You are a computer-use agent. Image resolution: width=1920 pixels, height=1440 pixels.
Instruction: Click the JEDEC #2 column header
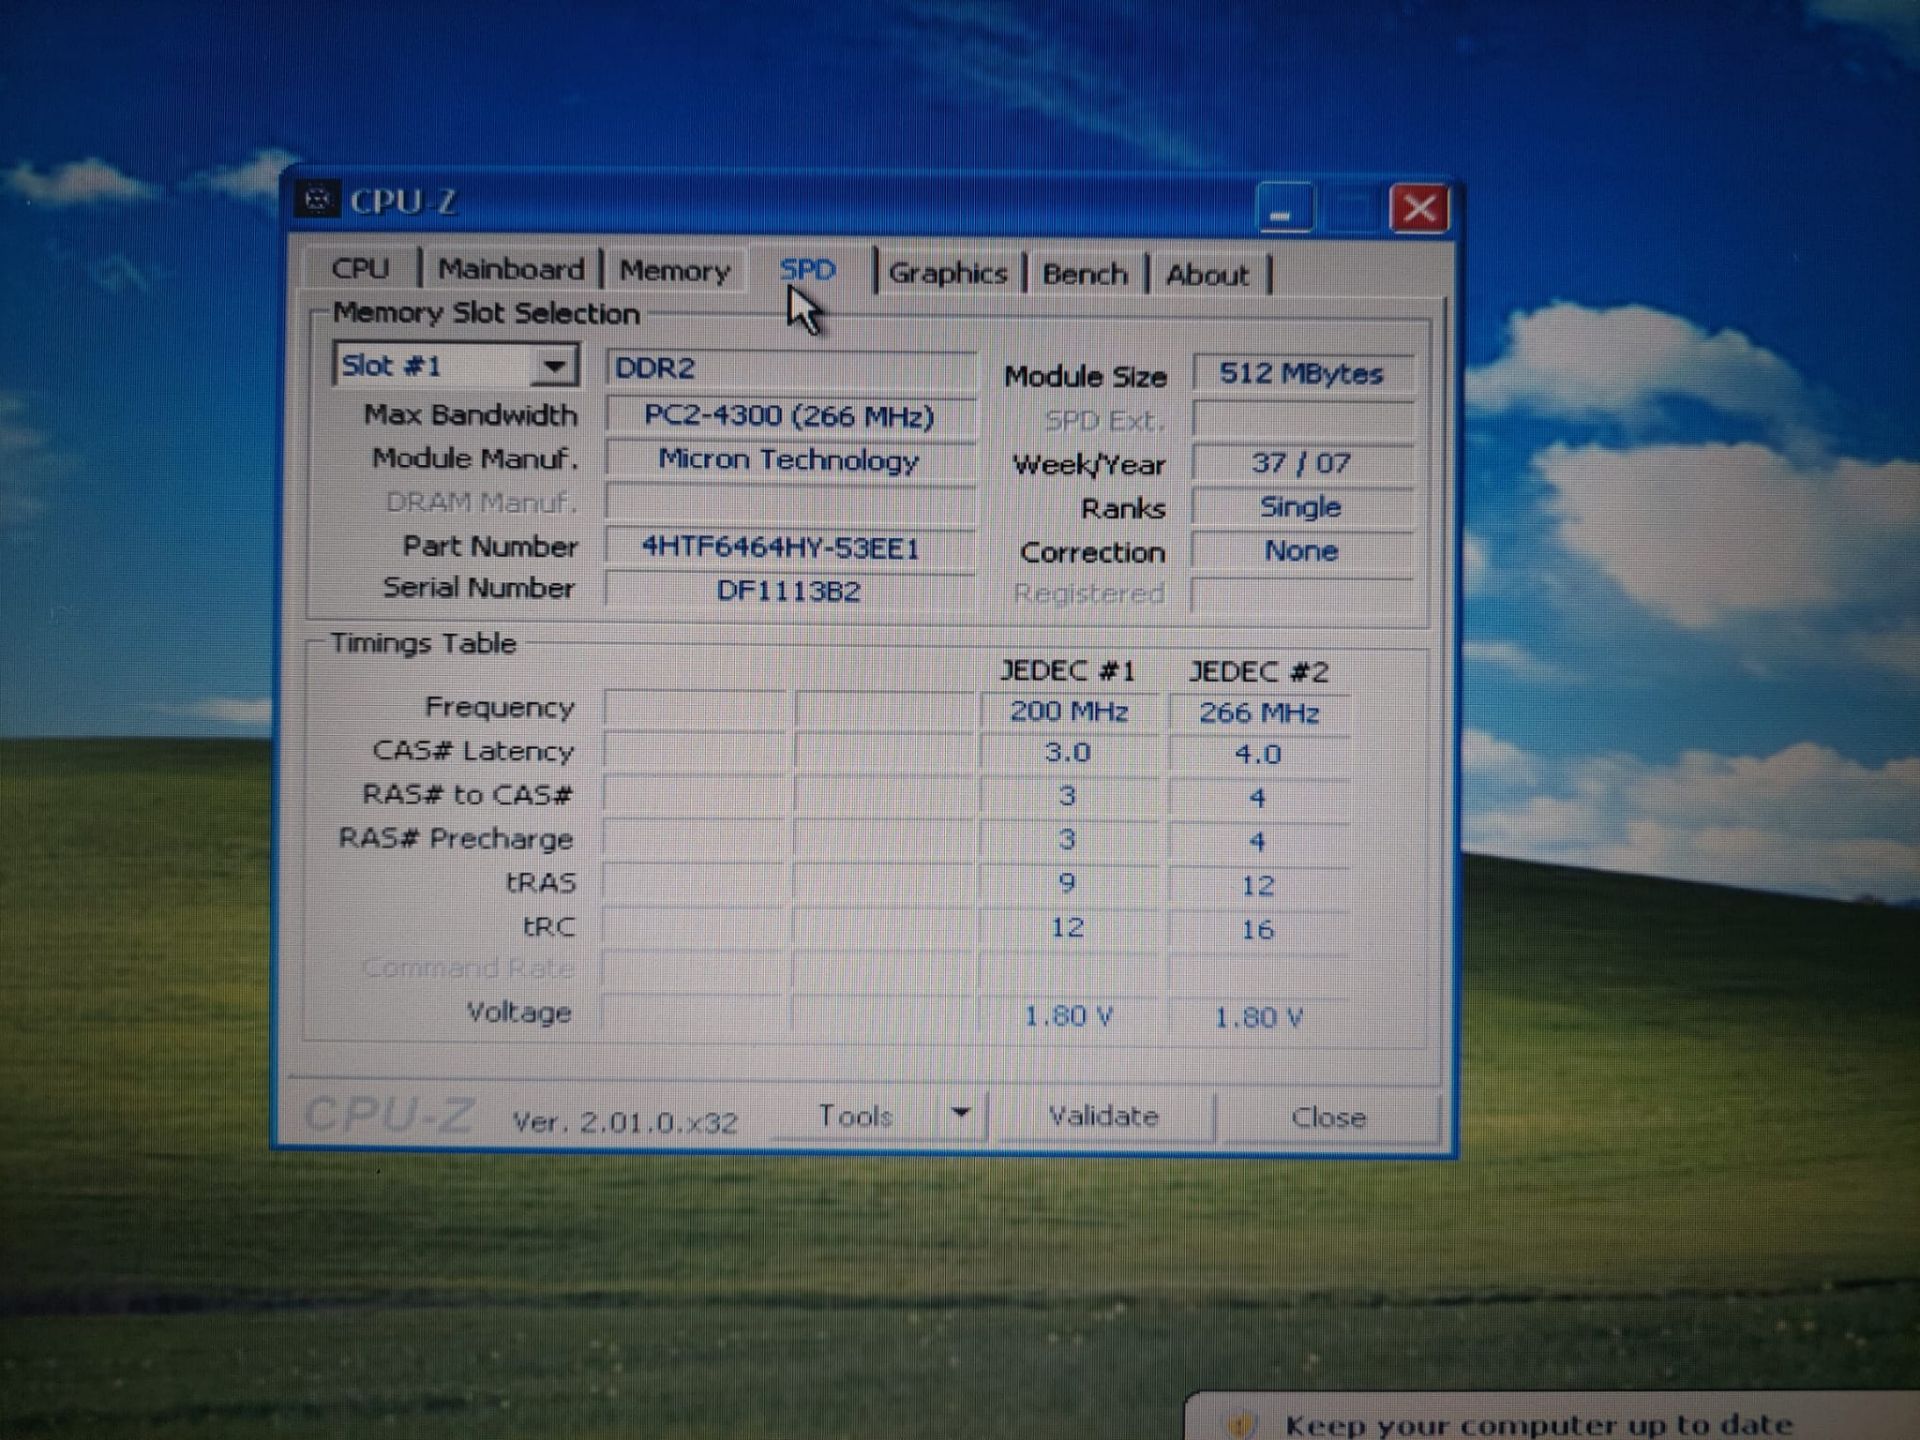(x=1258, y=671)
